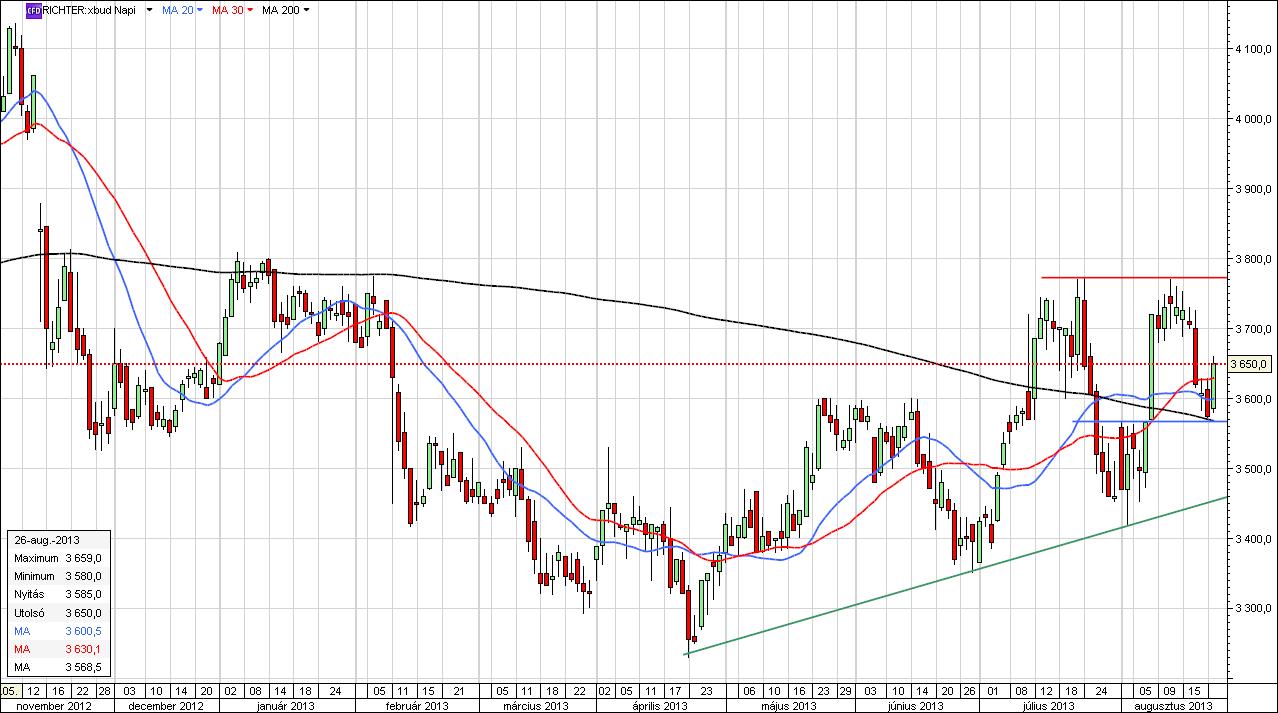Viewport: 1278px width, 713px height.
Task: Click the Maximum 3 659,0 value
Action: coord(84,558)
